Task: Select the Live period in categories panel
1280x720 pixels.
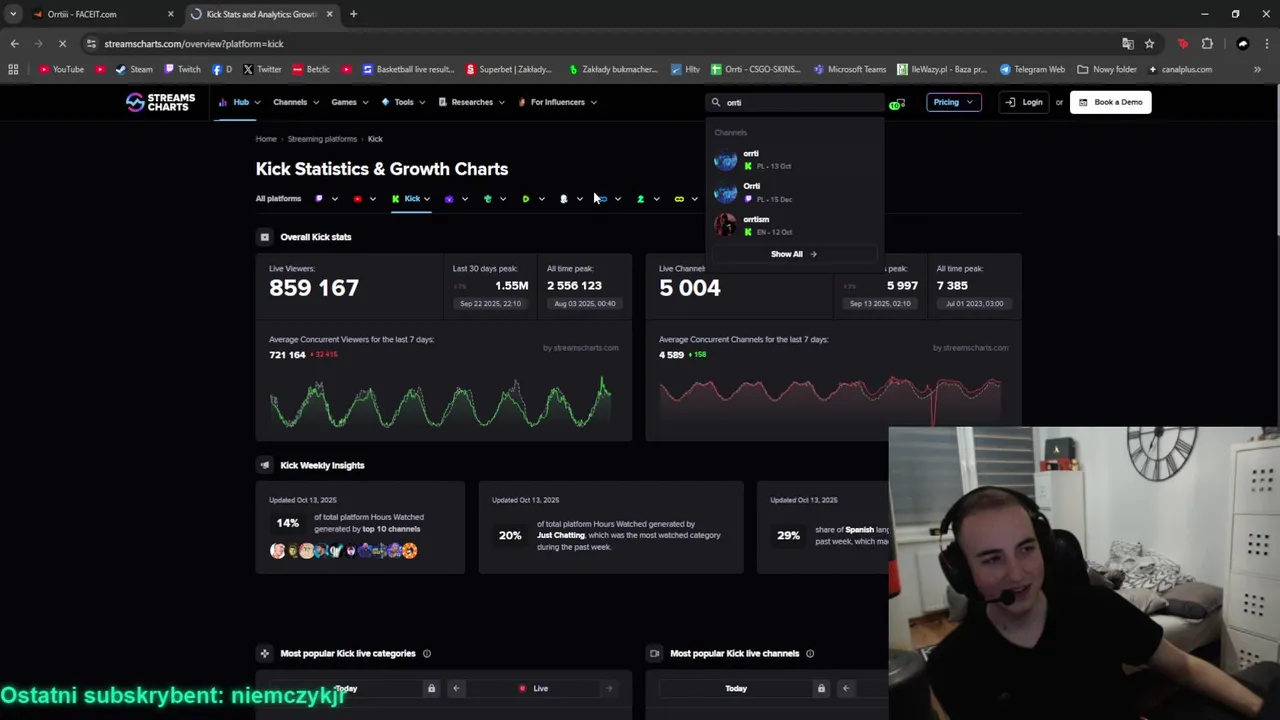Action: [533, 688]
